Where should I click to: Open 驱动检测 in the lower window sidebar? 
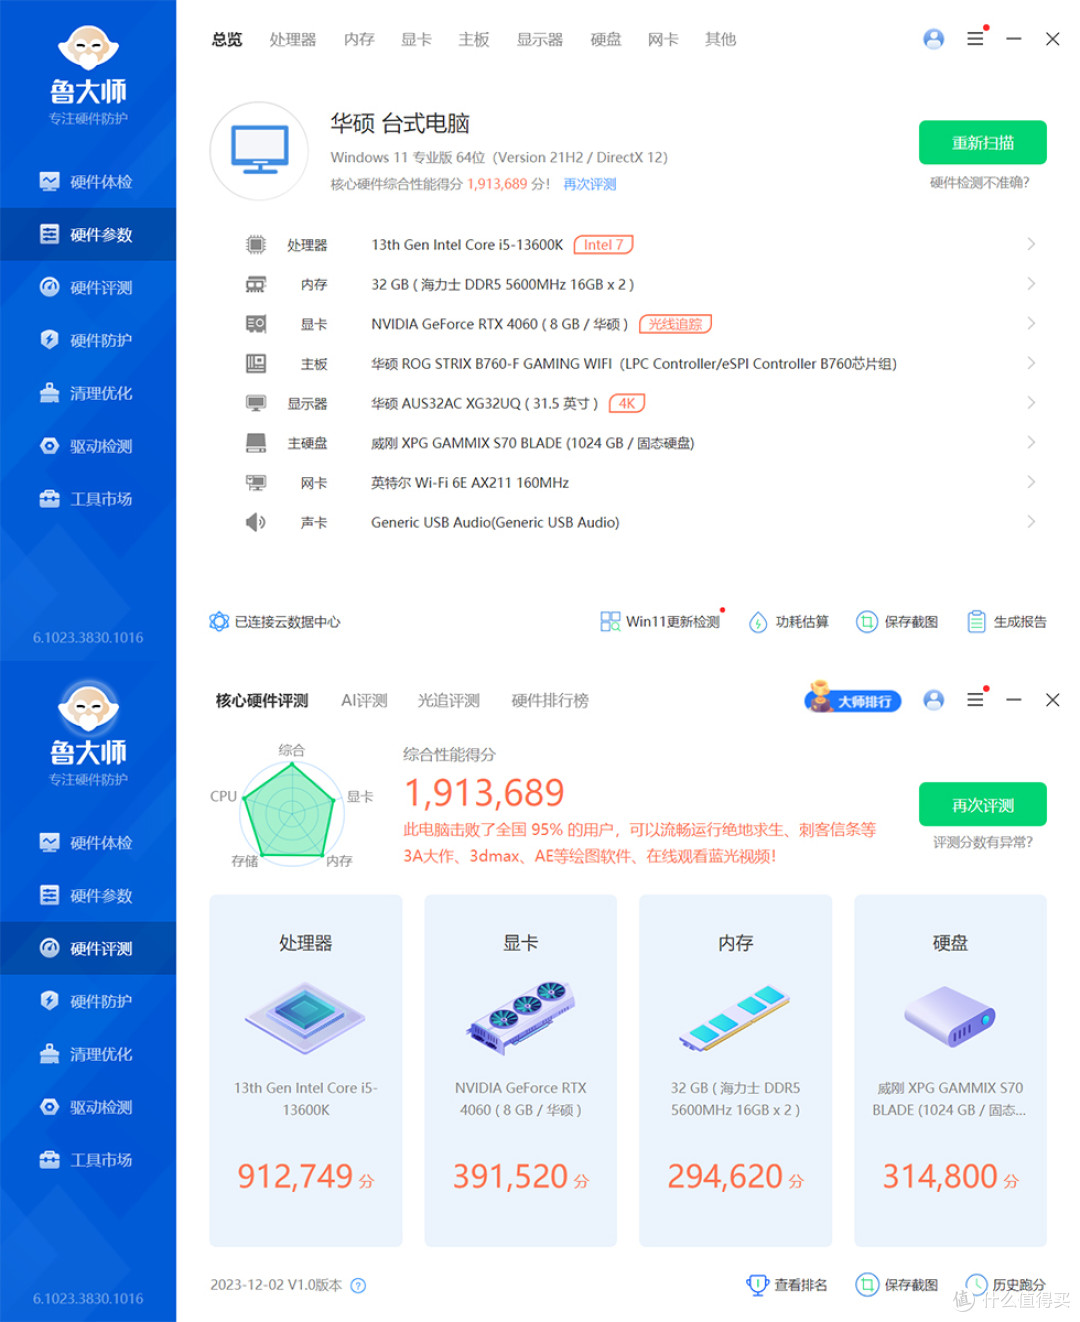point(88,1107)
